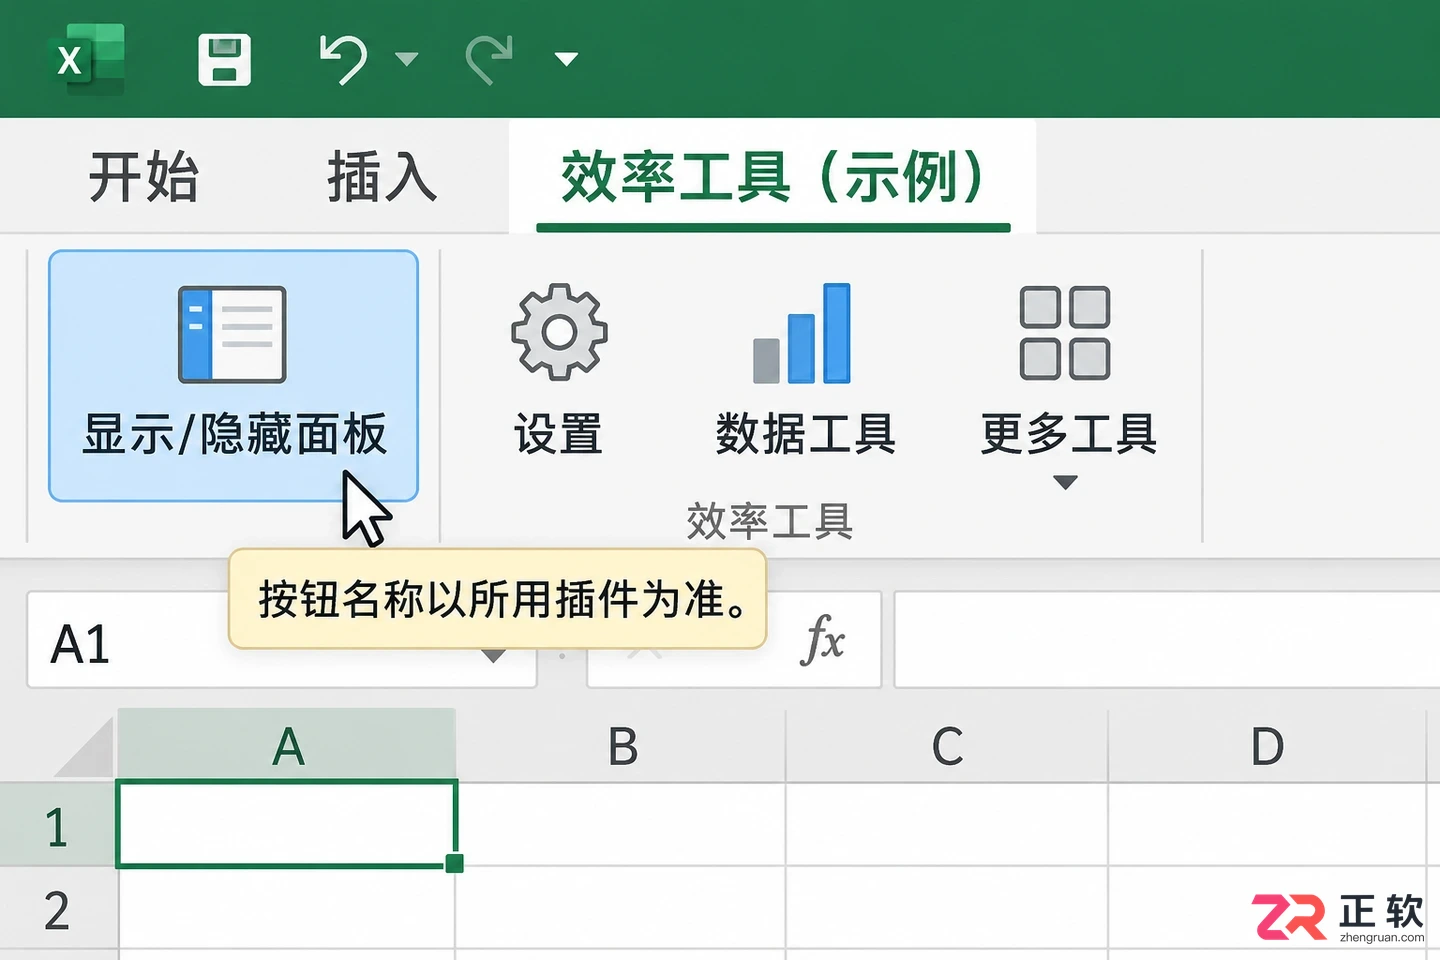Switch to the 插入 tab
This screenshot has width=1440, height=960.
pos(382,177)
